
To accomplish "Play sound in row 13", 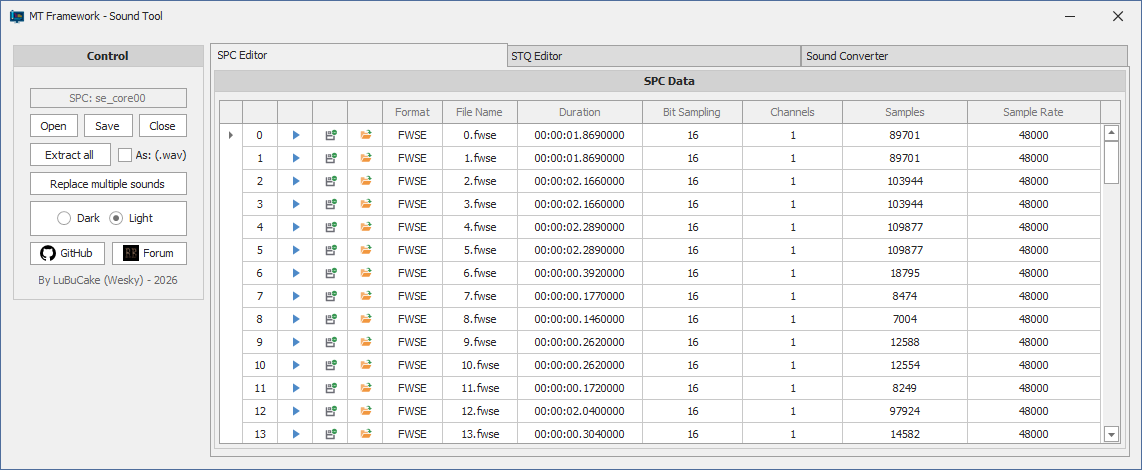I will coord(296,434).
